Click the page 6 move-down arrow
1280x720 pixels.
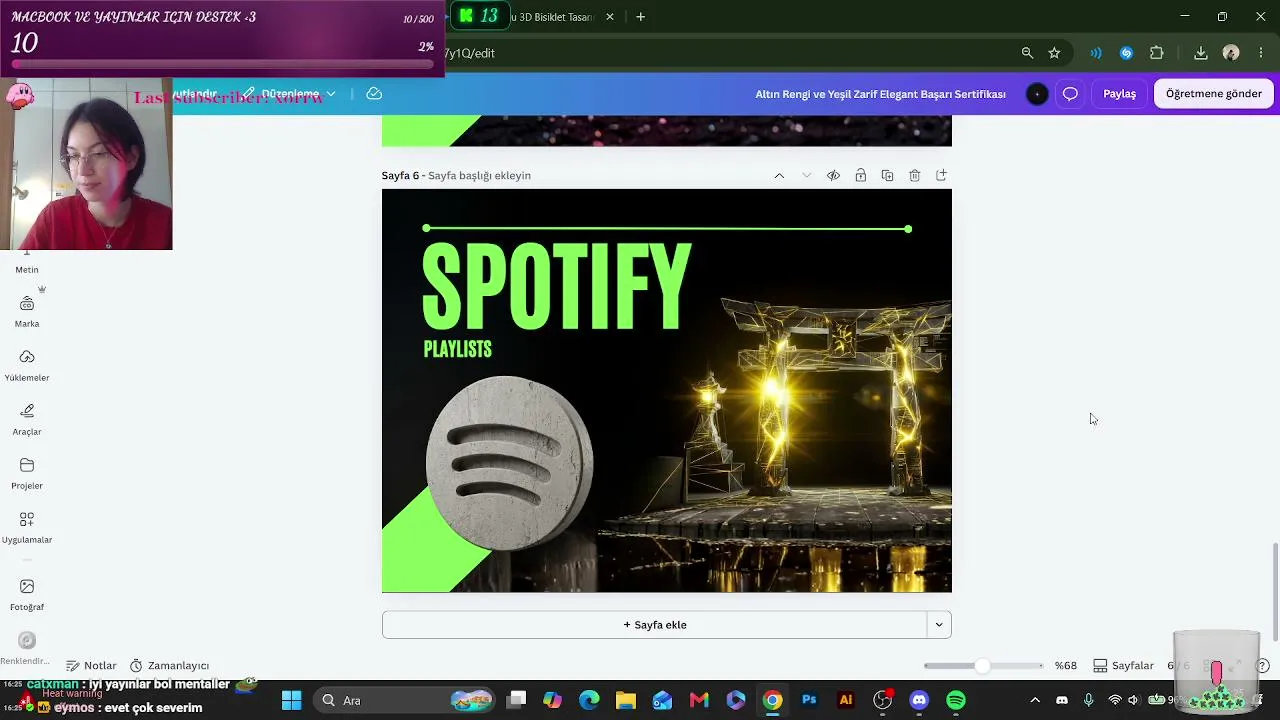tap(806, 176)
